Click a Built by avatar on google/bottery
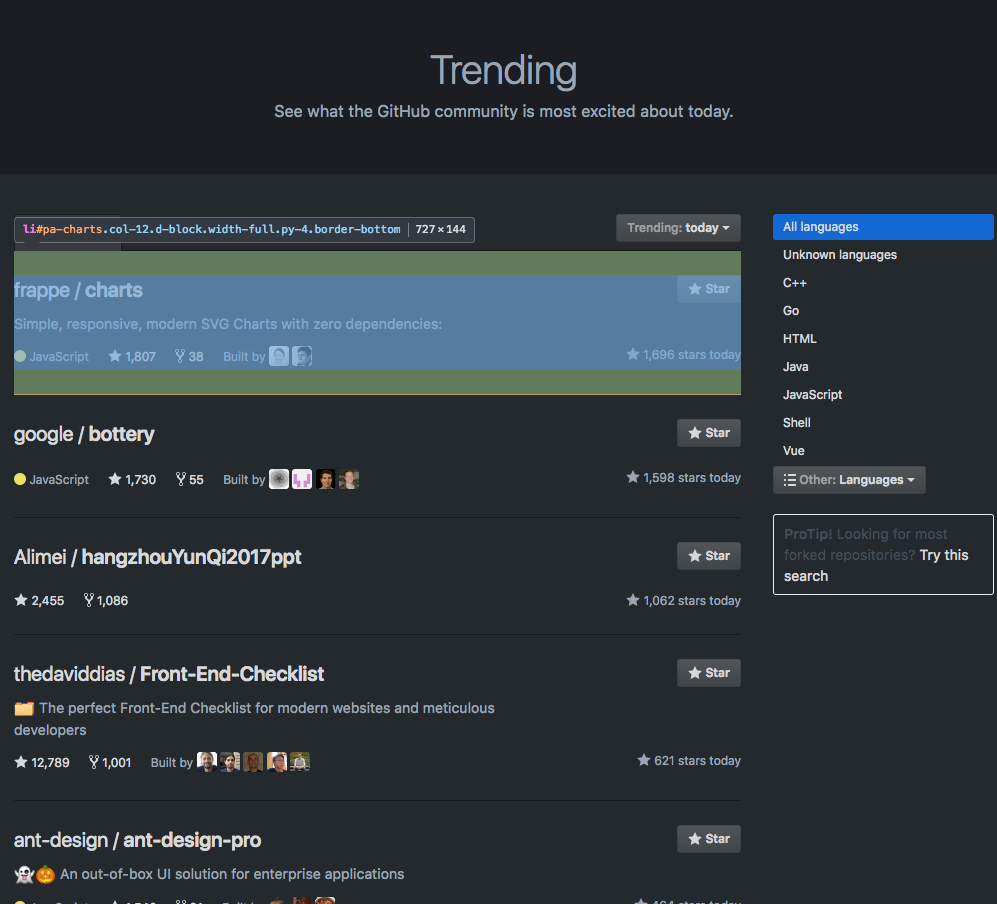The width and height of the screenshot is (997, 904). point(278,479)
